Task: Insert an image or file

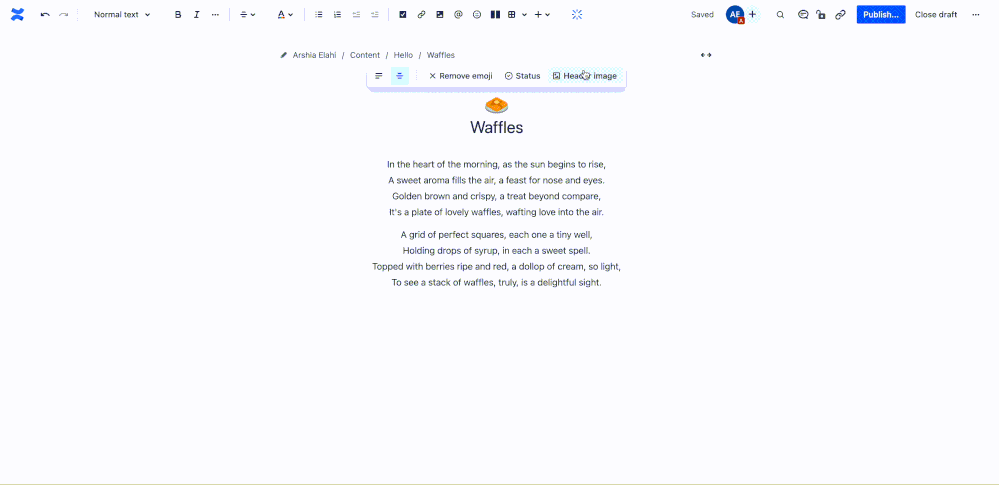Action: (440, 15)
